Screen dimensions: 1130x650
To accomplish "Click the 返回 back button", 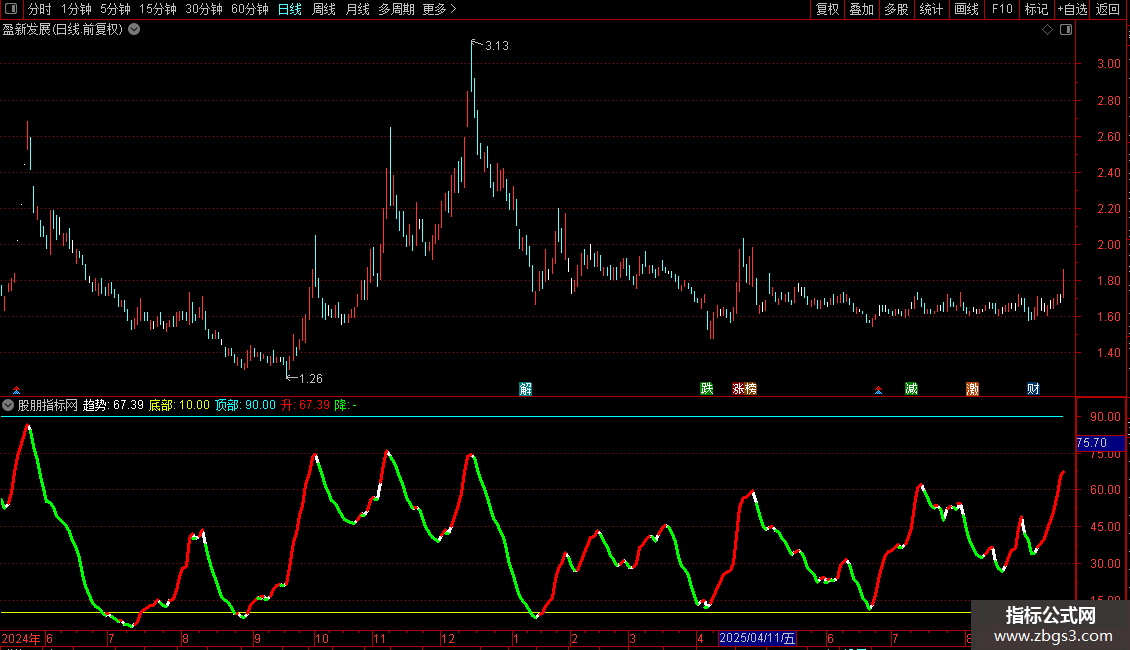I will 1108,9.
